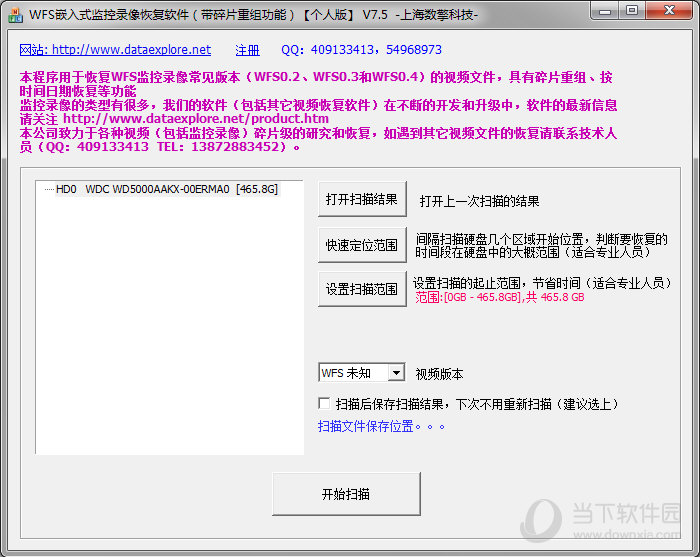700x557 pixels.
Task: Start scanning with the 开始扫描 button
Action: coord(345,494)
